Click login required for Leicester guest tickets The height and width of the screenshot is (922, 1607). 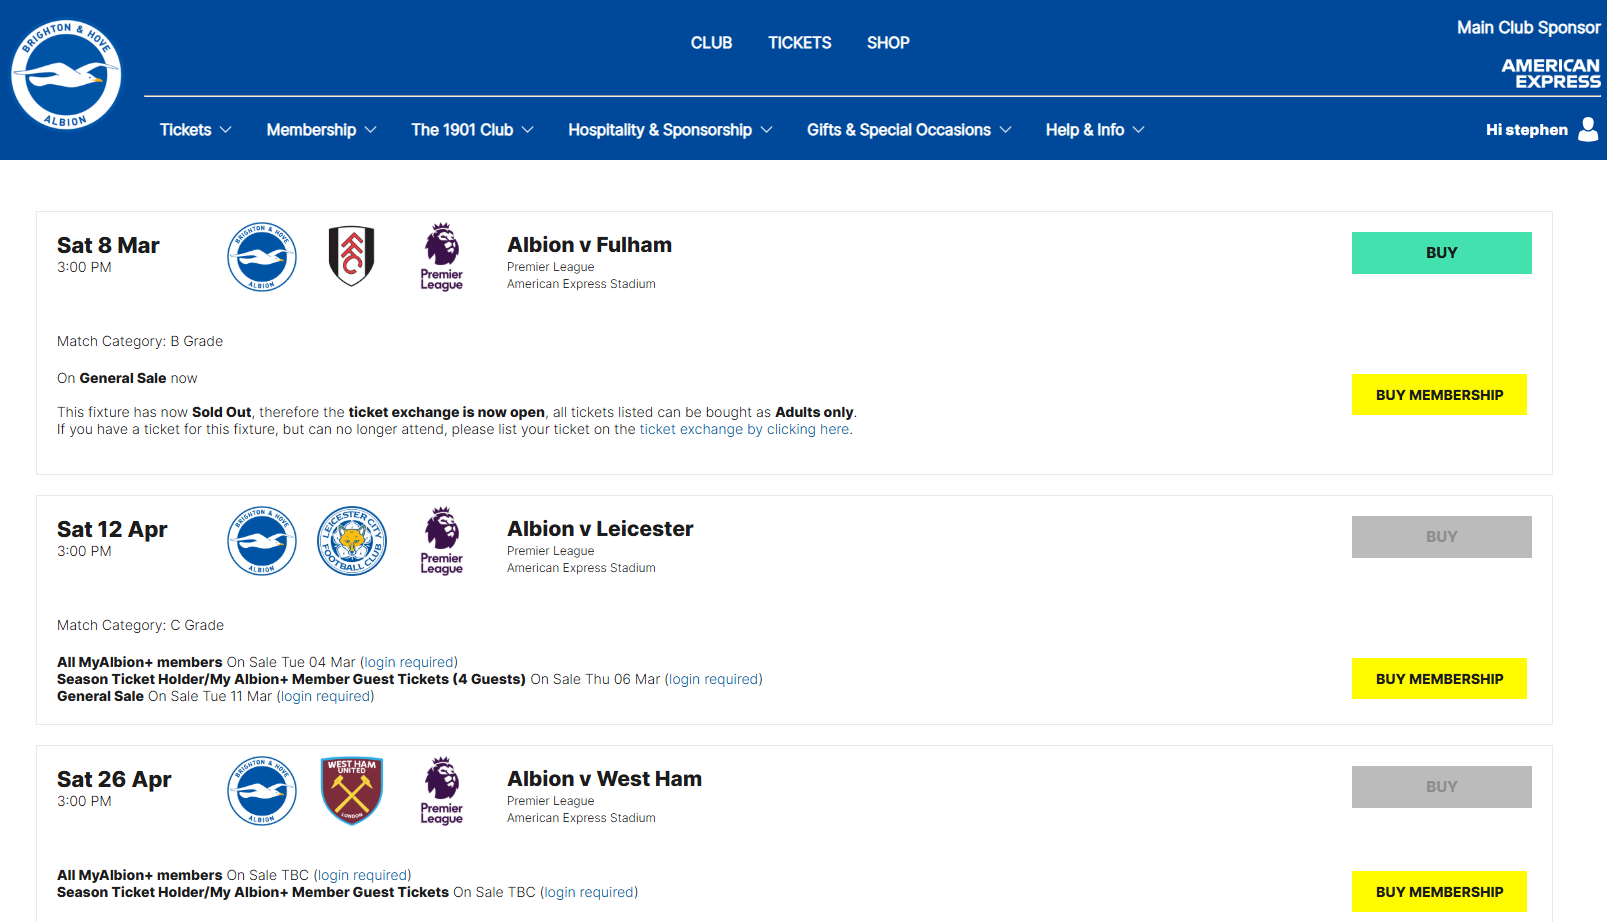714,679
